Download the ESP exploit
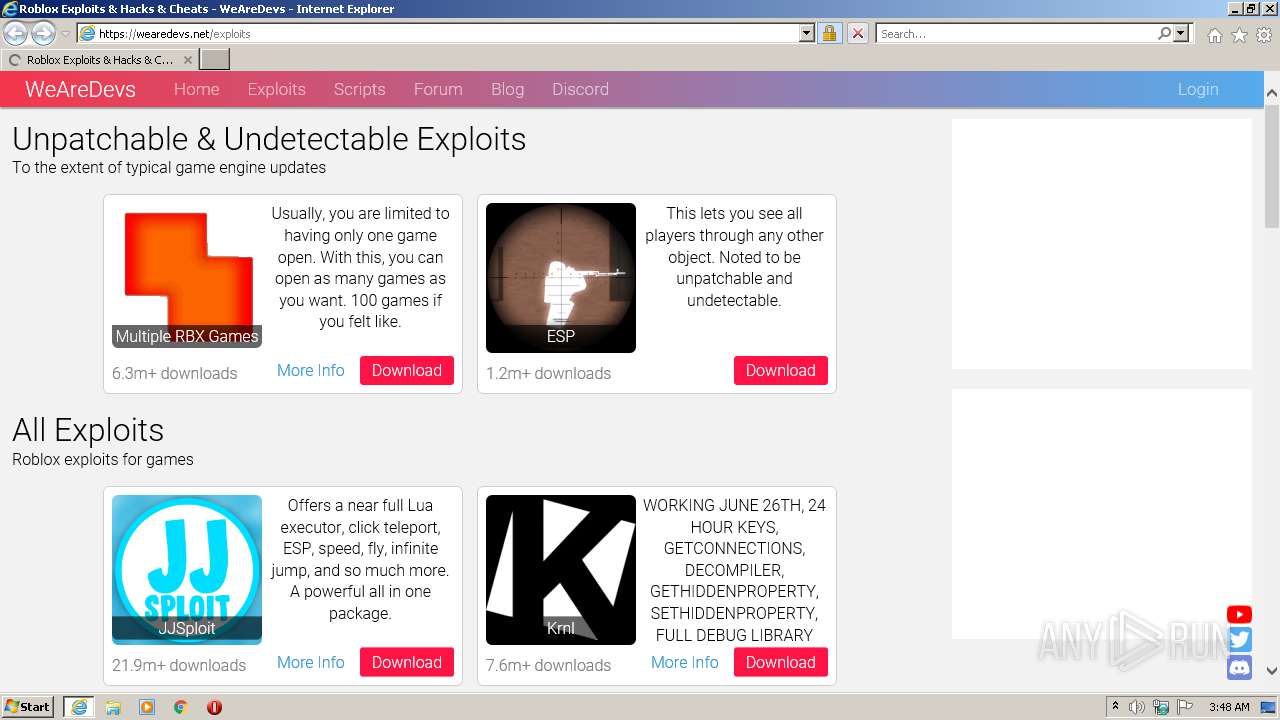Image resolution: width=1280 pixels, height=720 pixels. tap(780, 370)
